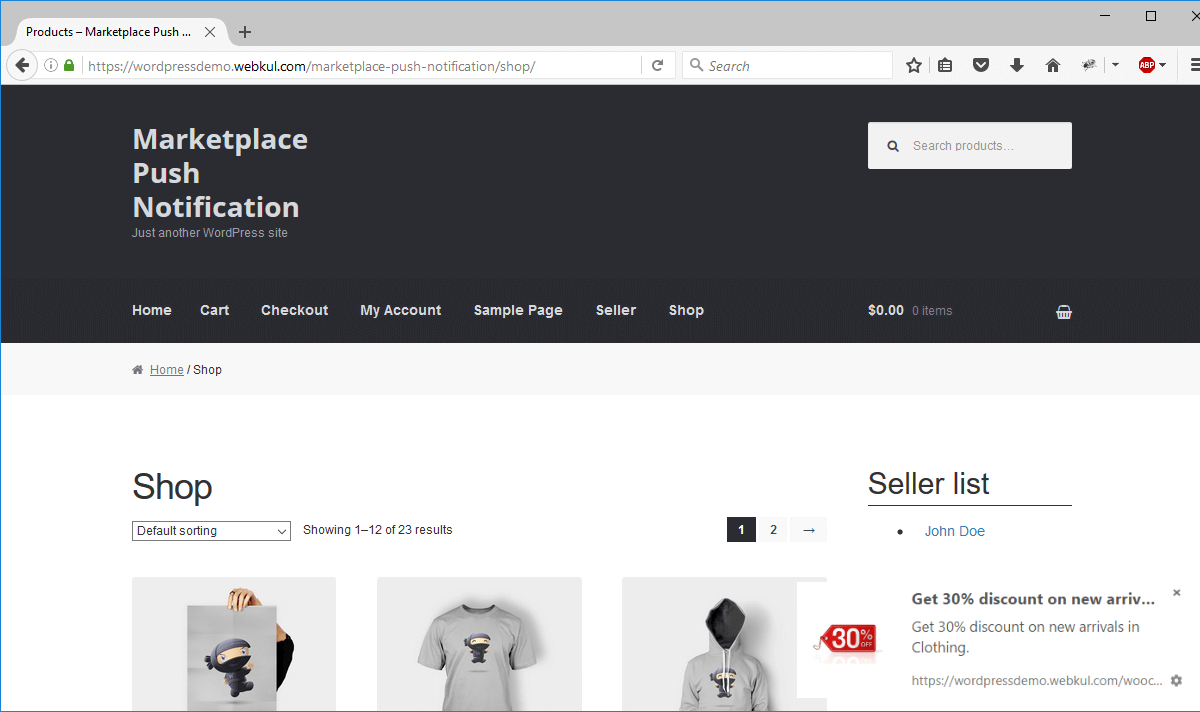Open the Default sorting dropdown

(211, 531)
